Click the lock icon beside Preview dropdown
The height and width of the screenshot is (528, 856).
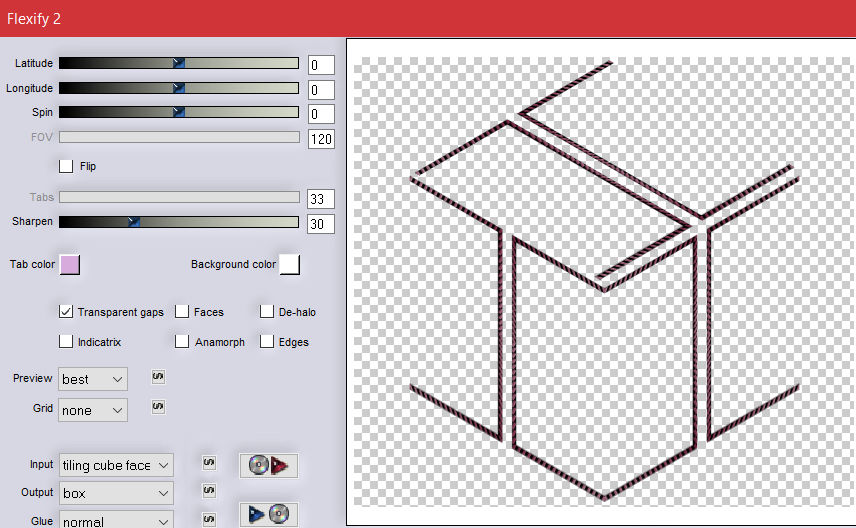(158, 377)
